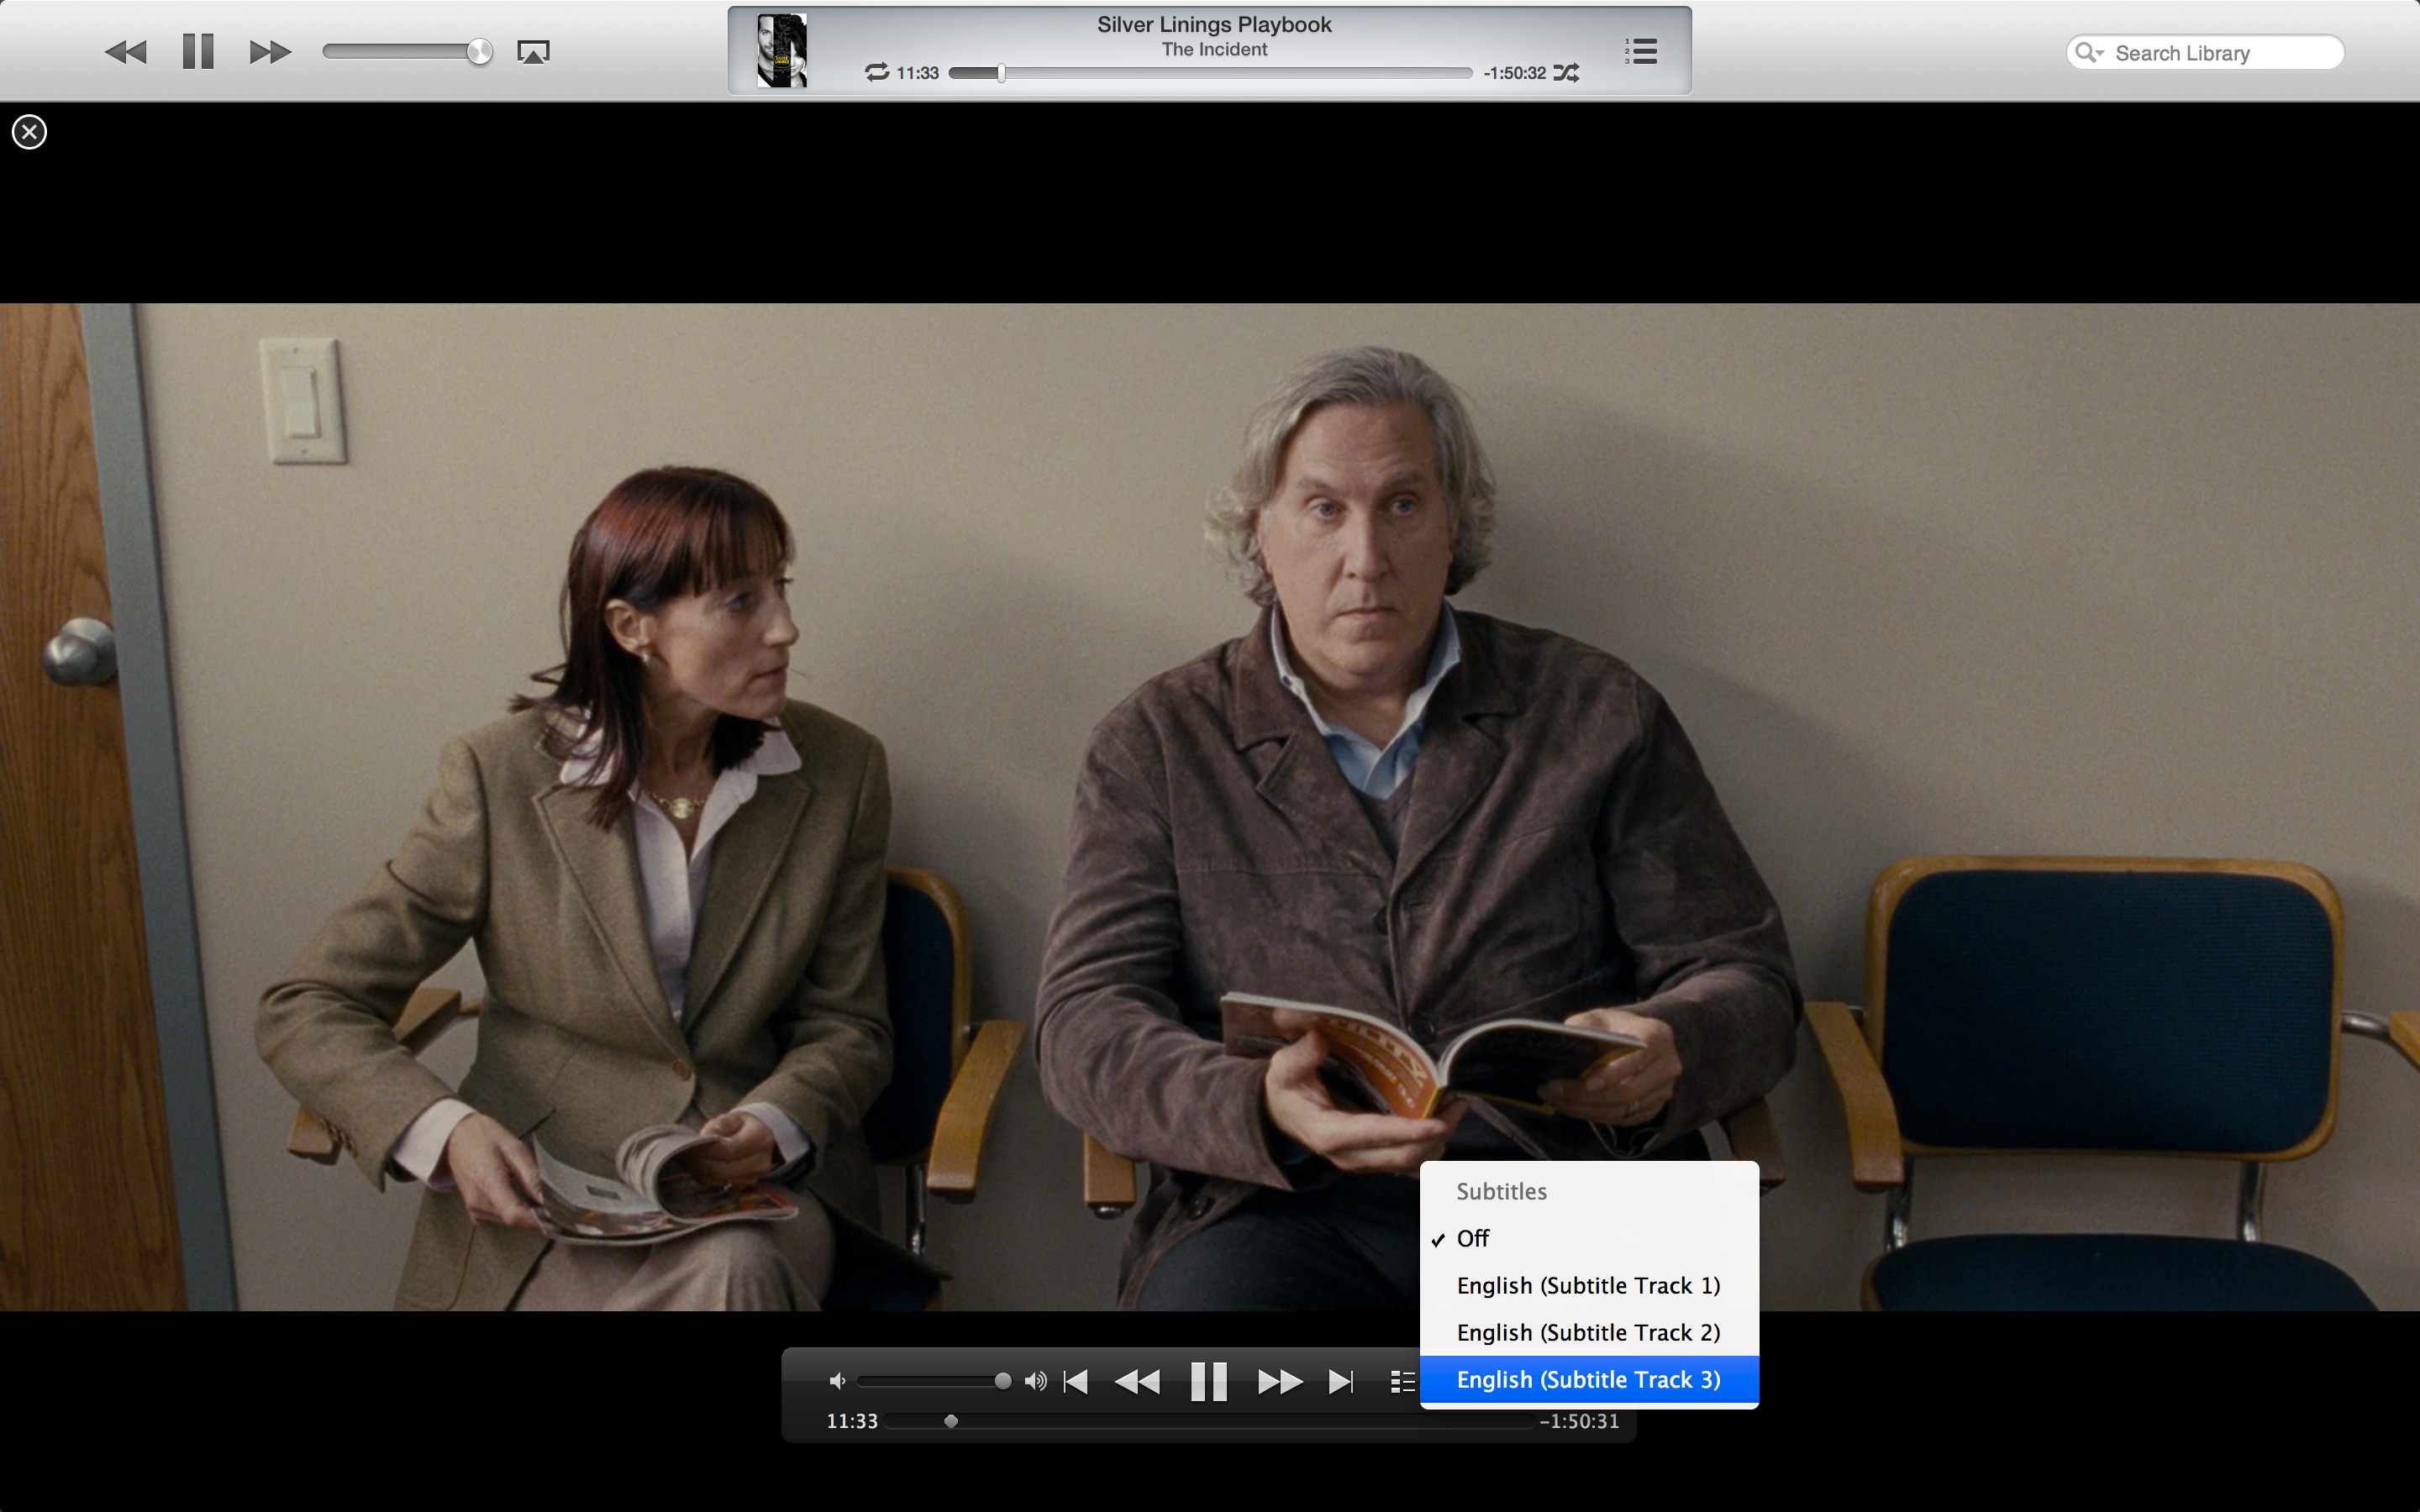Click overlay remaining time -1:50:31

click(x=1579, y=1421)
